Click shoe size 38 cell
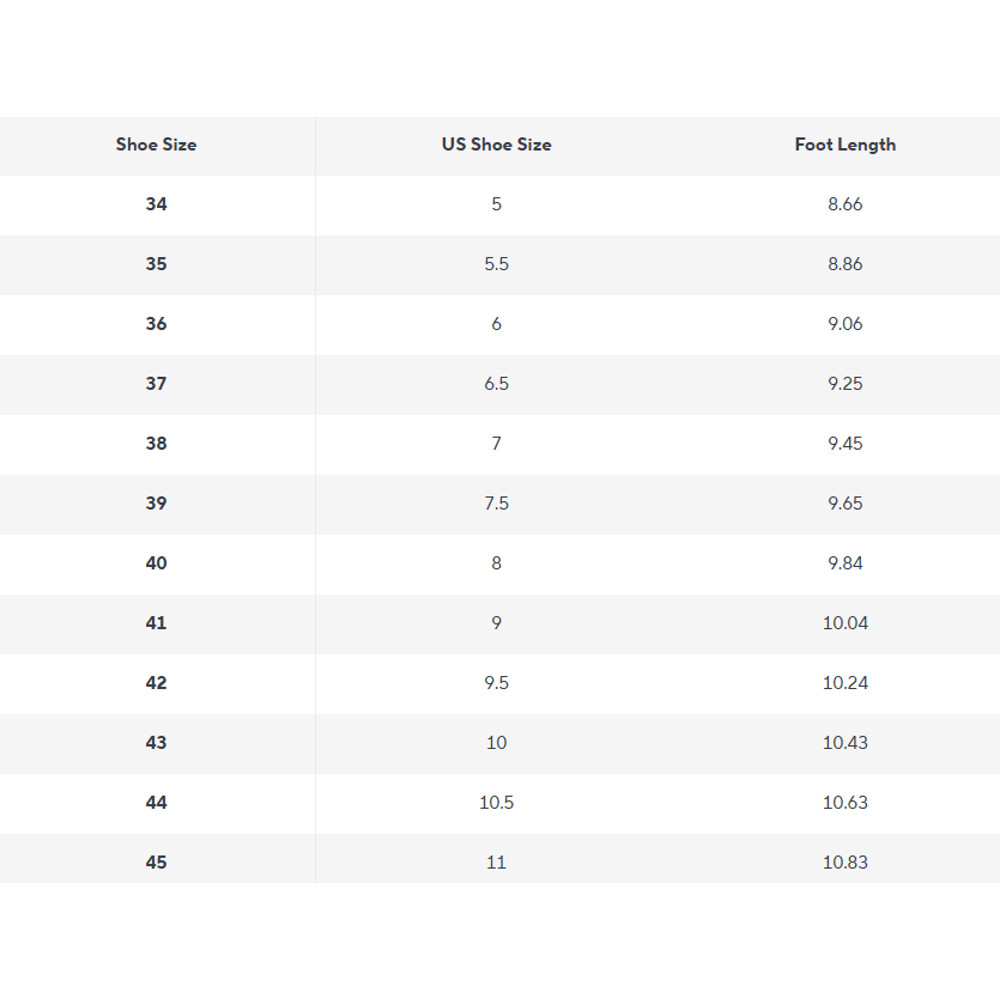1000x1000 pixels. click(x=156, y=443)
